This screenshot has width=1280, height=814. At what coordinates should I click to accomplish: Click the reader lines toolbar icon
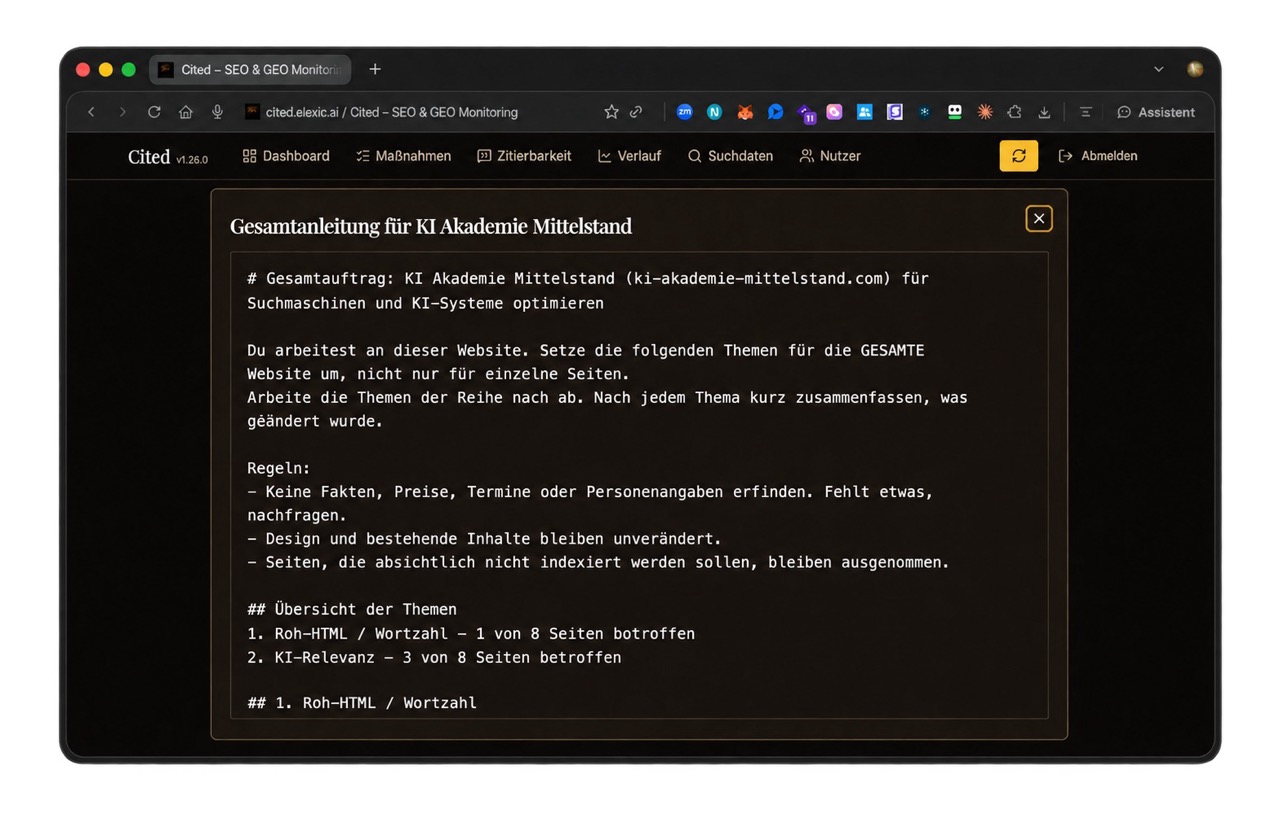tap(1085, 112)
